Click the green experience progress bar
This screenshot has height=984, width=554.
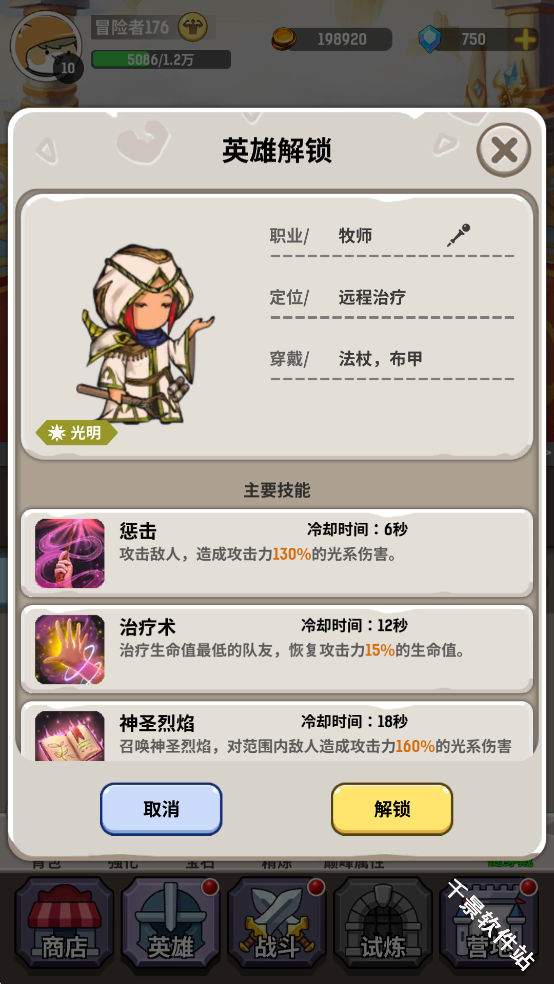click(x=161, y=60)
